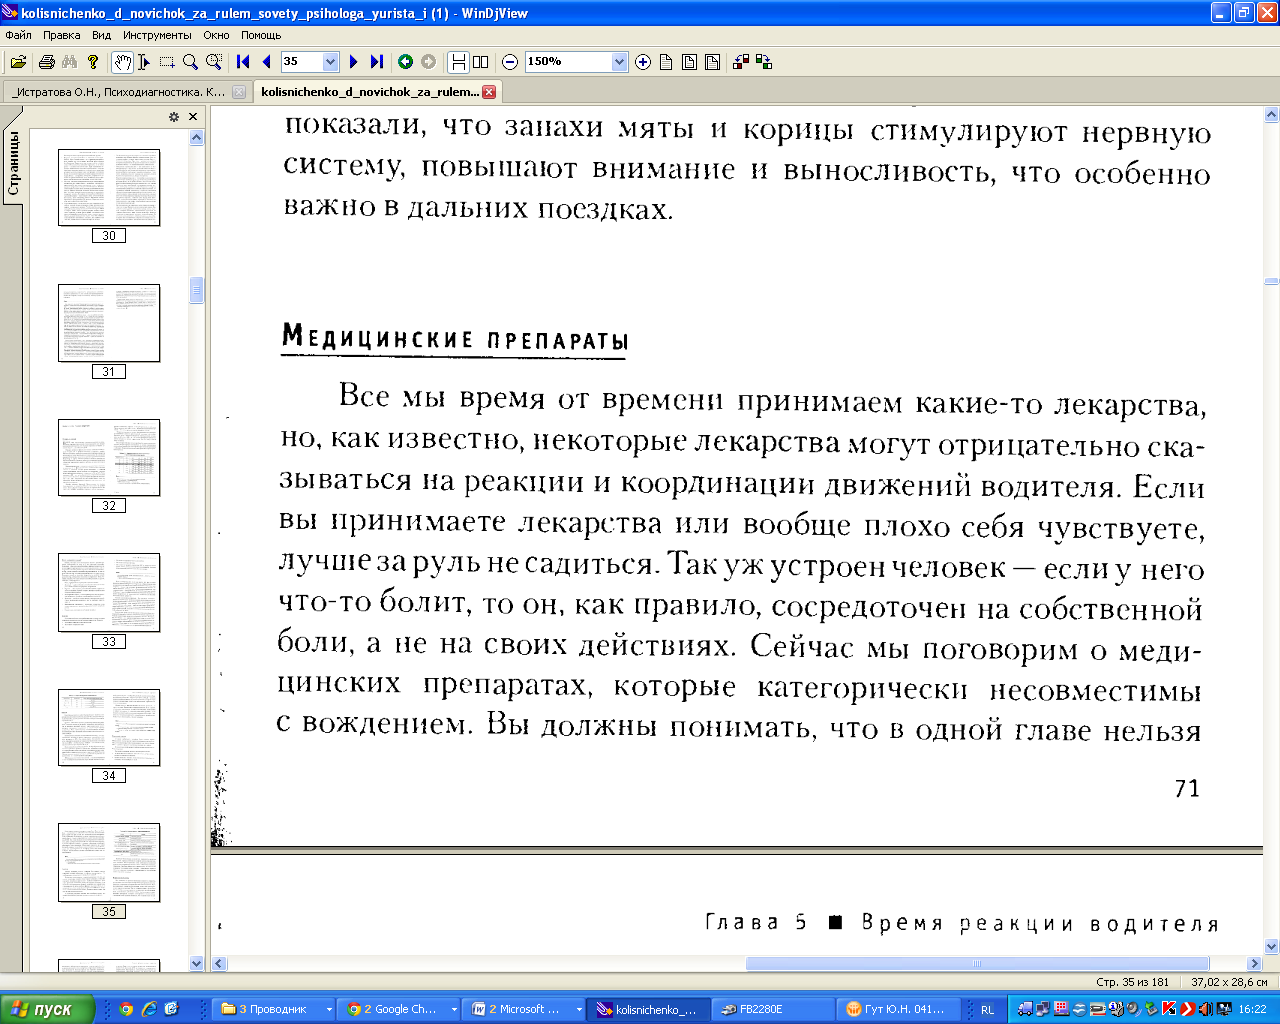Select the hand drag tool
Viewport: 1280px width, 1024px height.
(x=122, y=62)
